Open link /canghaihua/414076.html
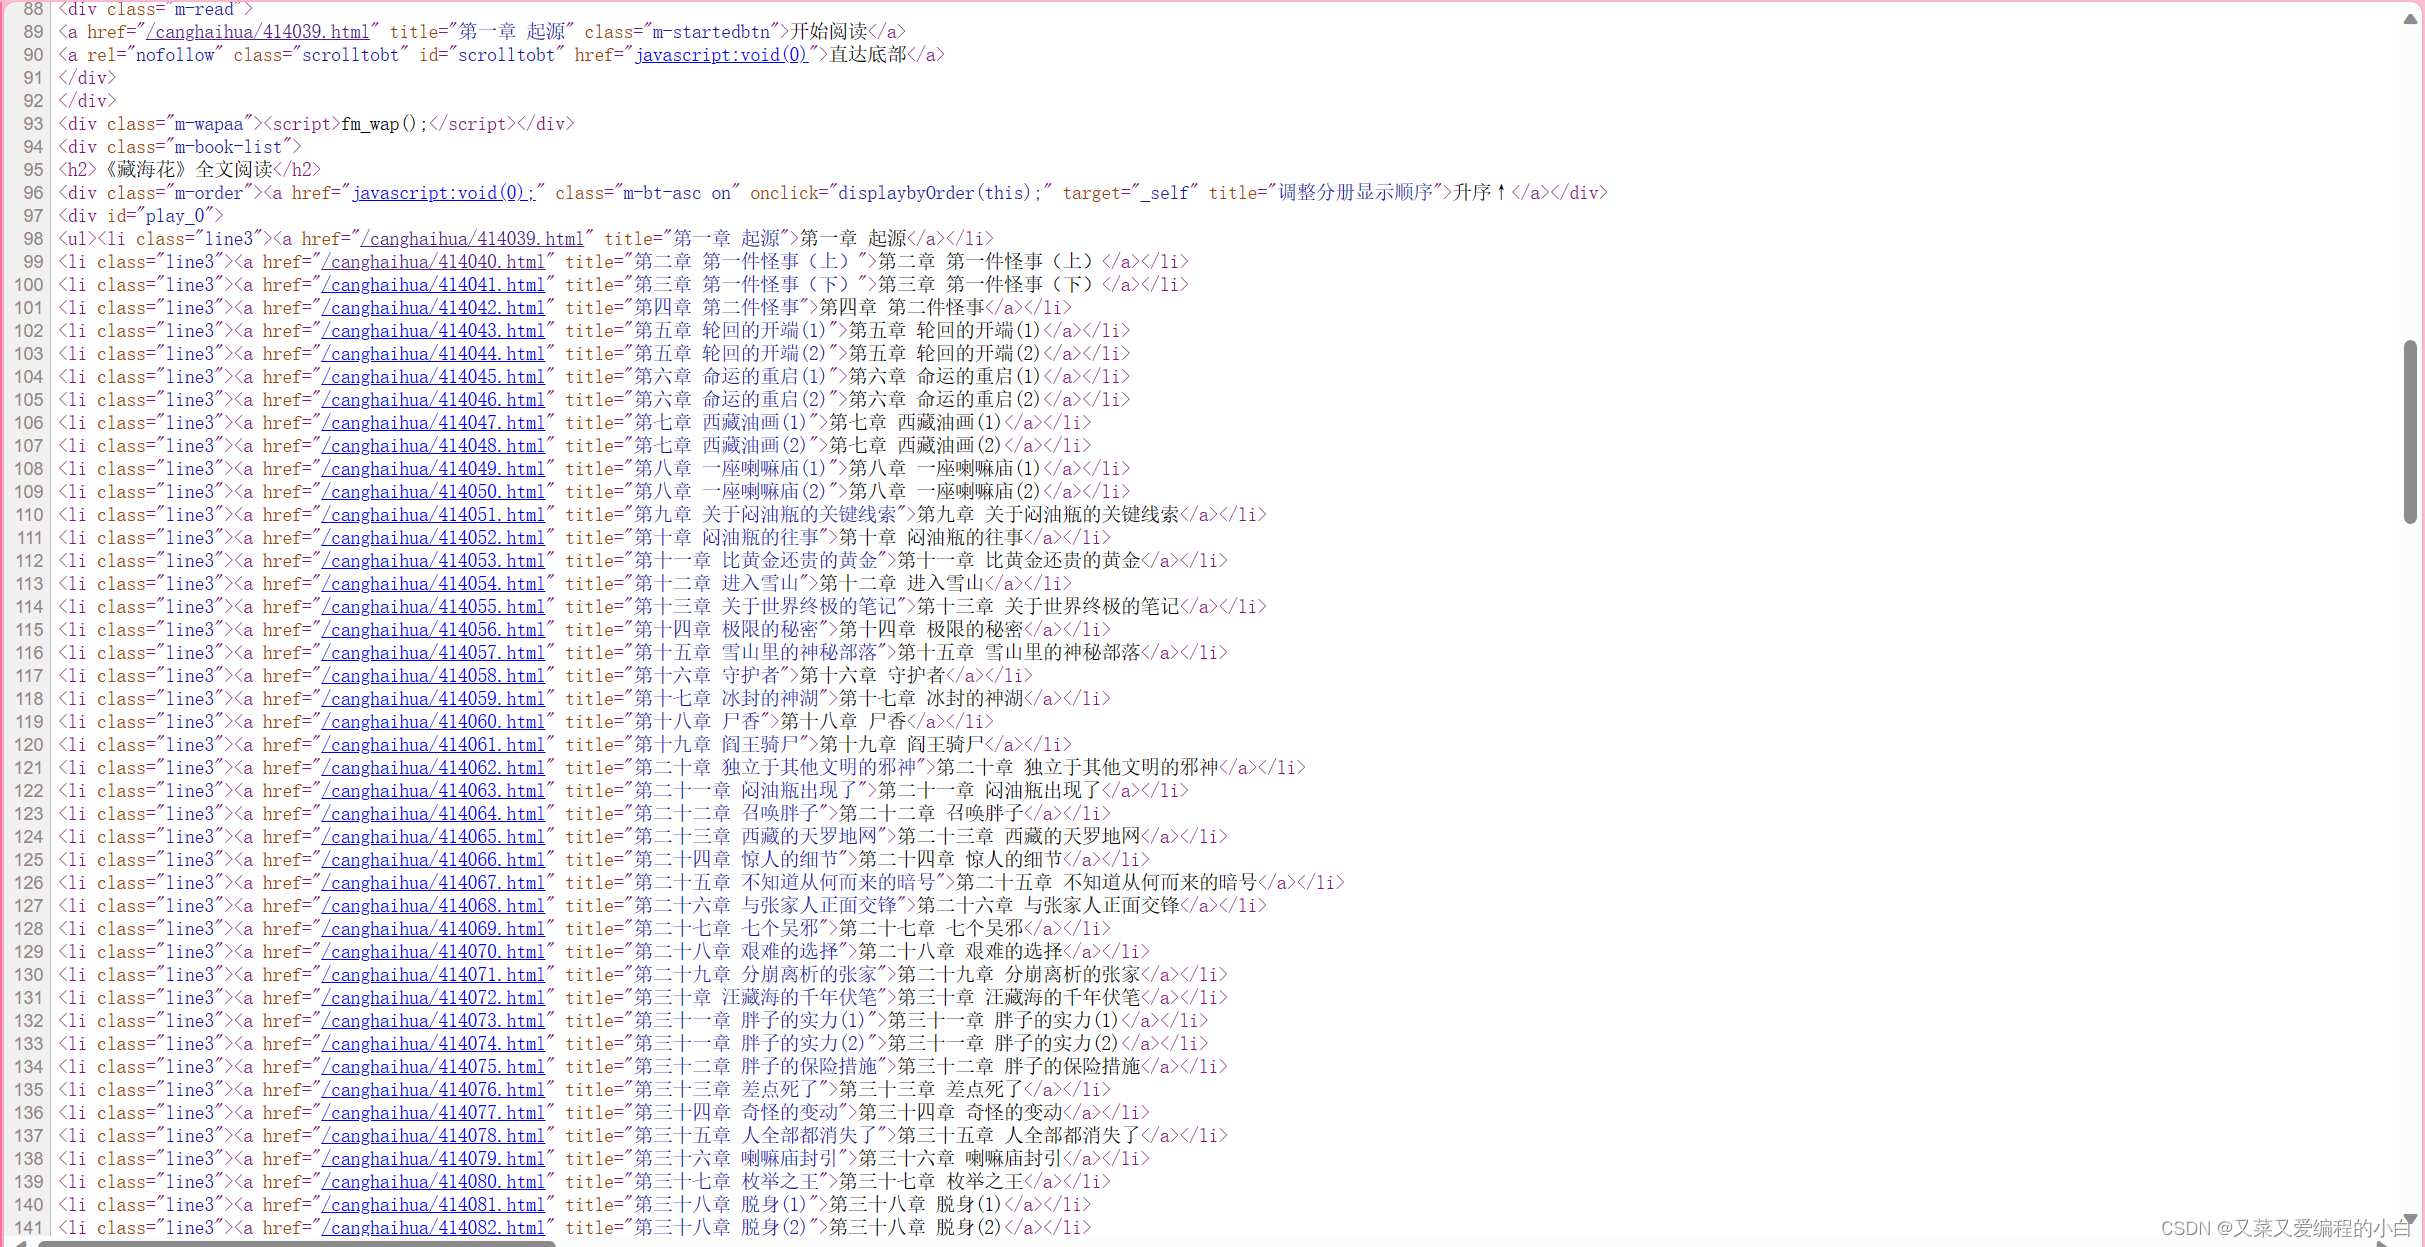 point(433,1090)
